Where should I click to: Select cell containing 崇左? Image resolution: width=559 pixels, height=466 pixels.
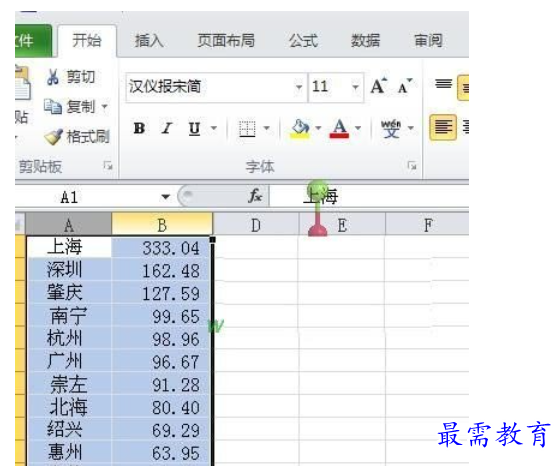[69, 384]
